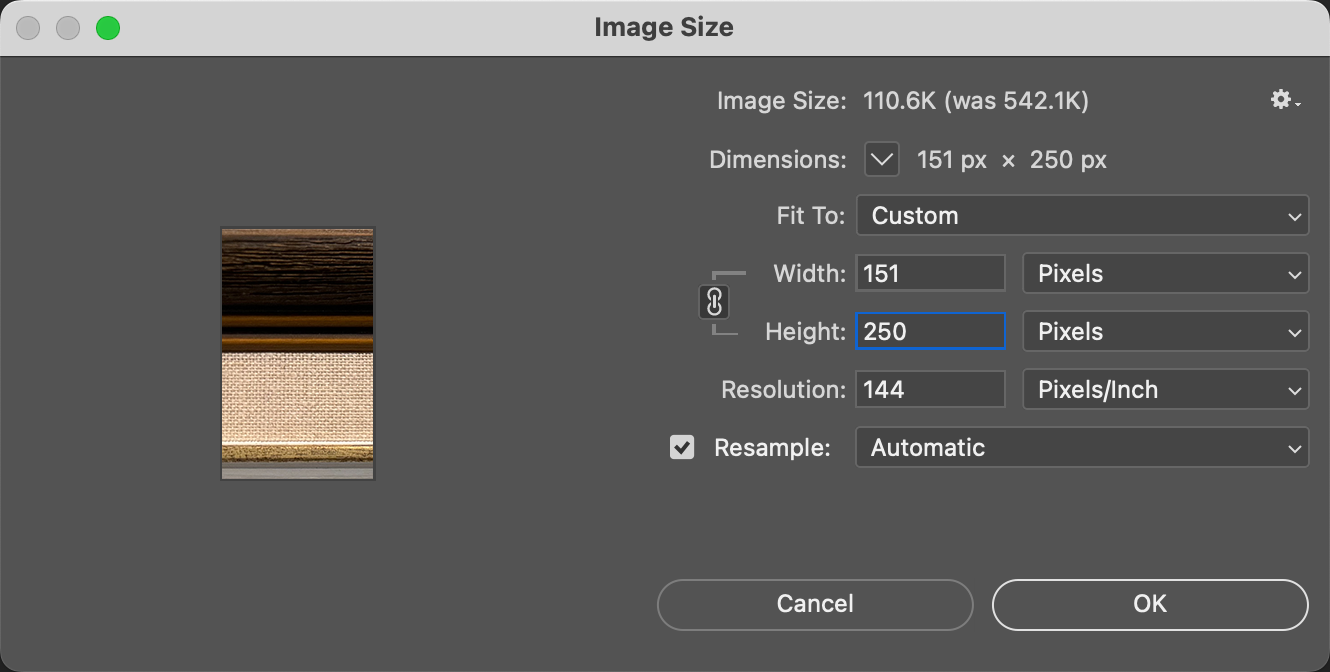Click into the Width value field
Viewport: 1330px width, 672px height.
coord(930,274)
